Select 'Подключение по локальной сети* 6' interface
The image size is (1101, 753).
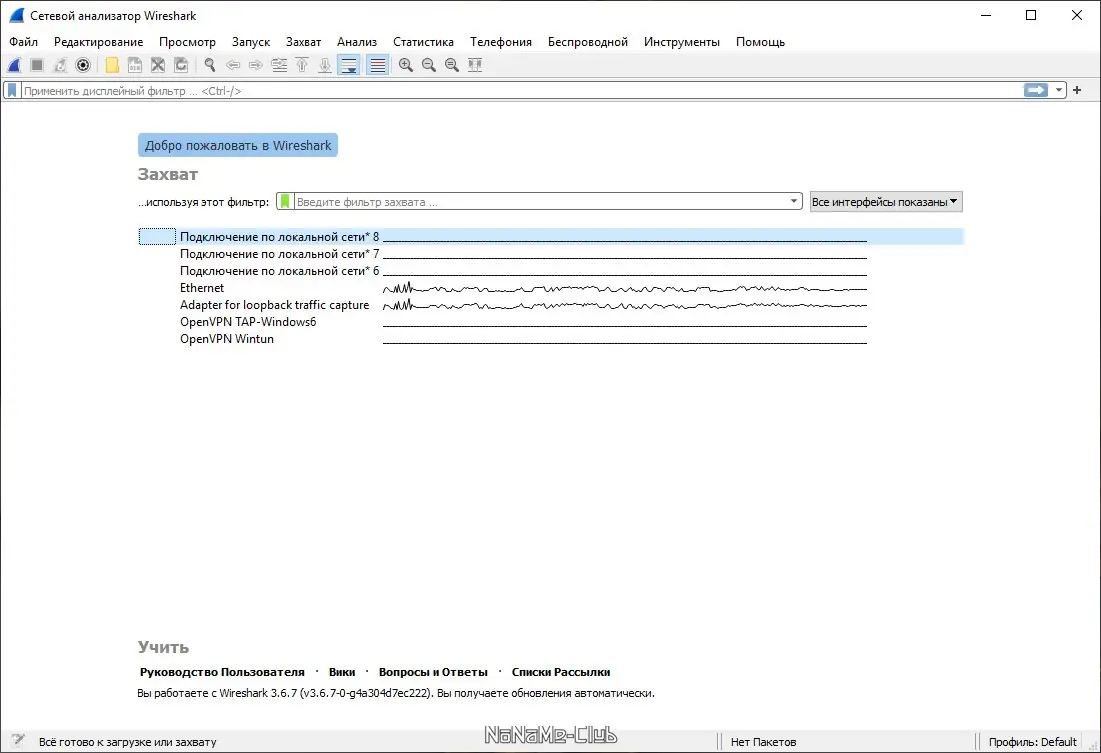coord(551,270)
